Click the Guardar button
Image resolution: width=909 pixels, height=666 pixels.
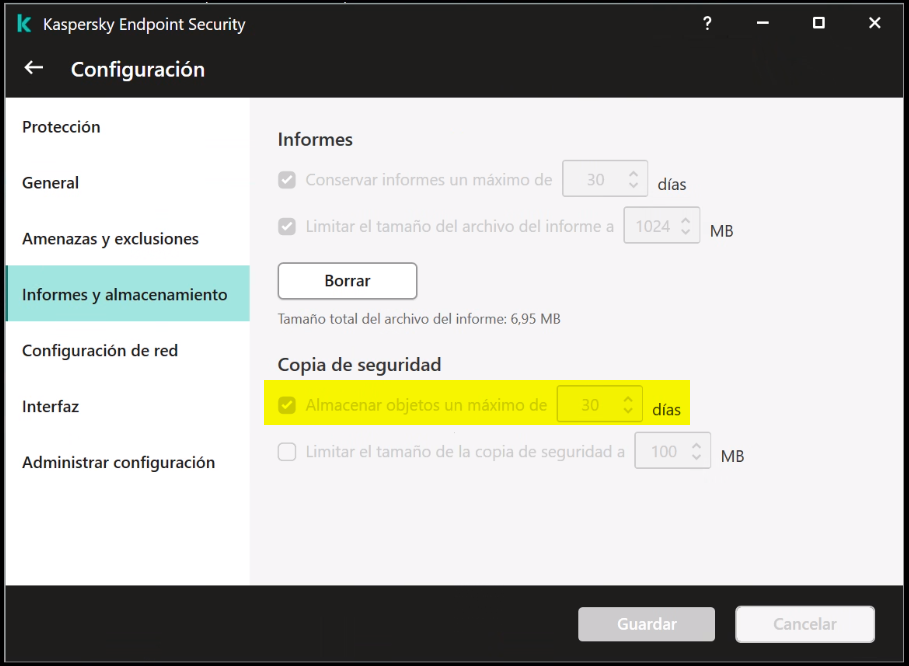coord(646,624)
